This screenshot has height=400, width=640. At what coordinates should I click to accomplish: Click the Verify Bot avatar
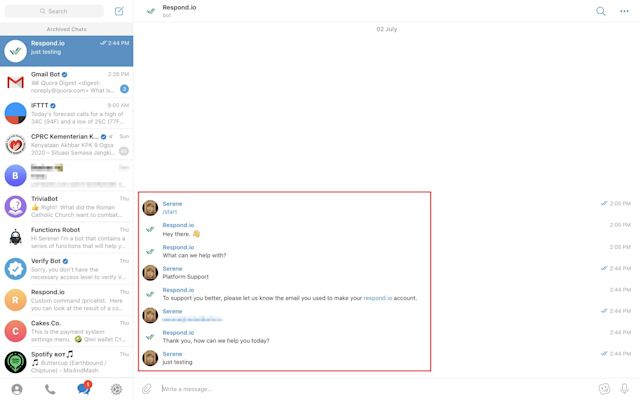point(16,269)
